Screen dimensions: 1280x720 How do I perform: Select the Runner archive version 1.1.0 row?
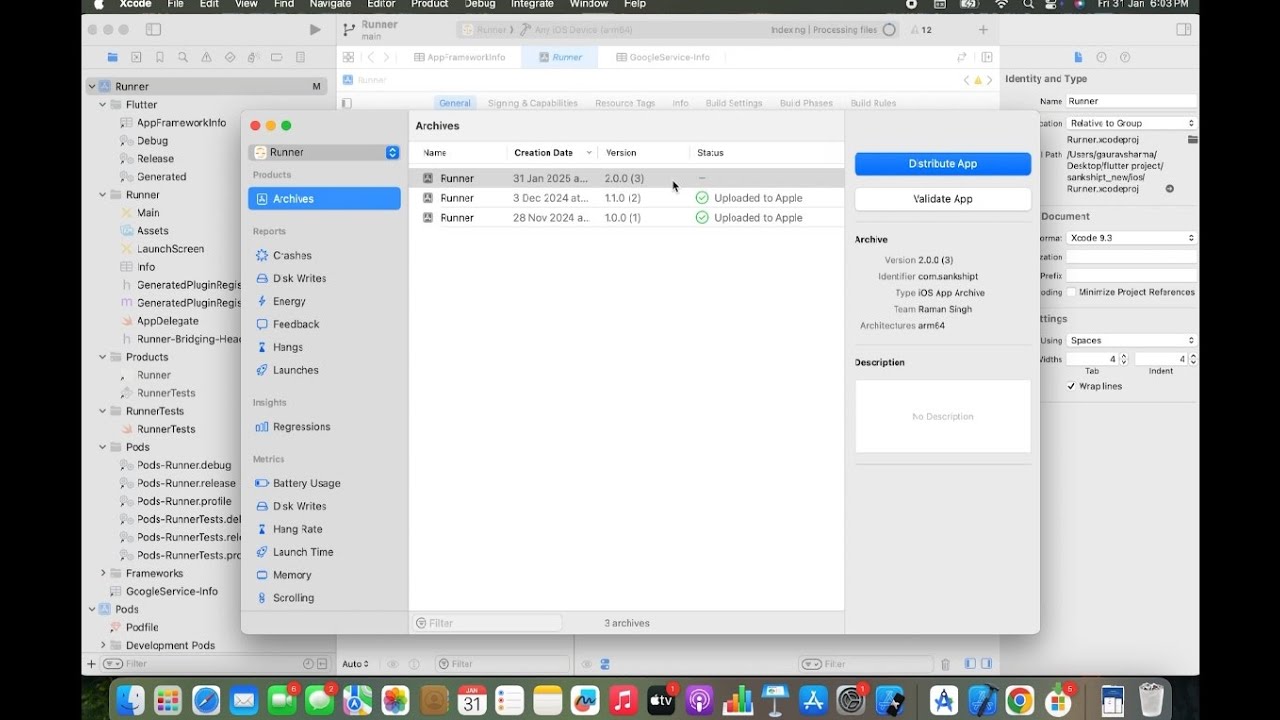(x=626, y=198)
